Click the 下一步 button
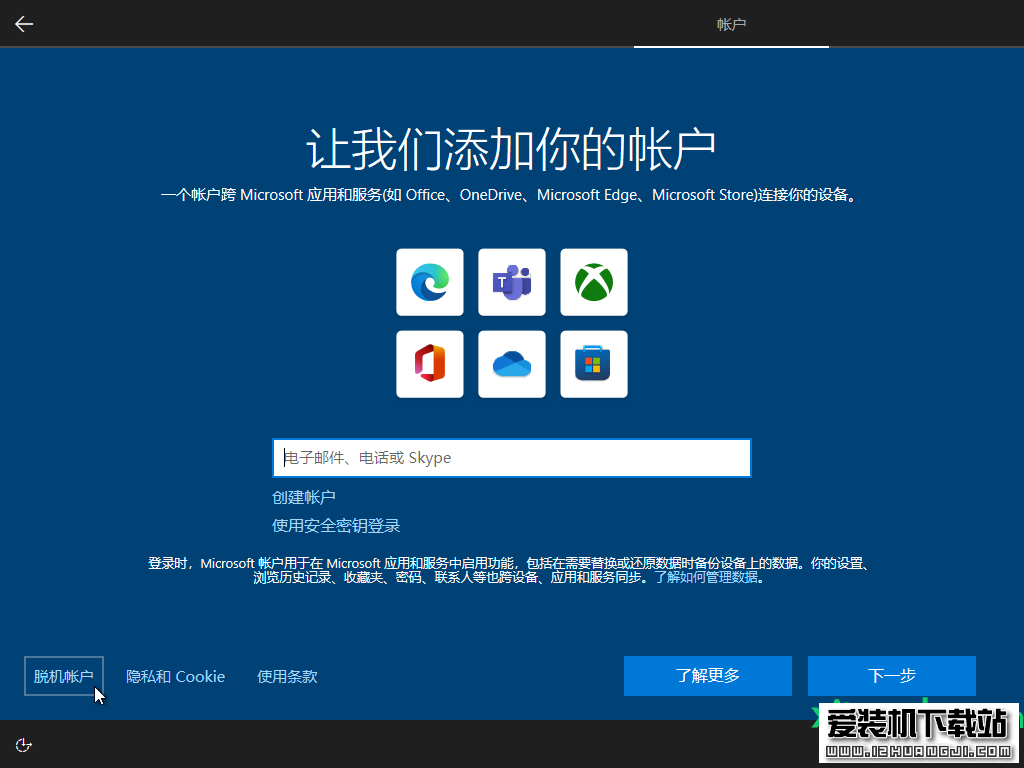1024x768 pixels. coord(892,676)
